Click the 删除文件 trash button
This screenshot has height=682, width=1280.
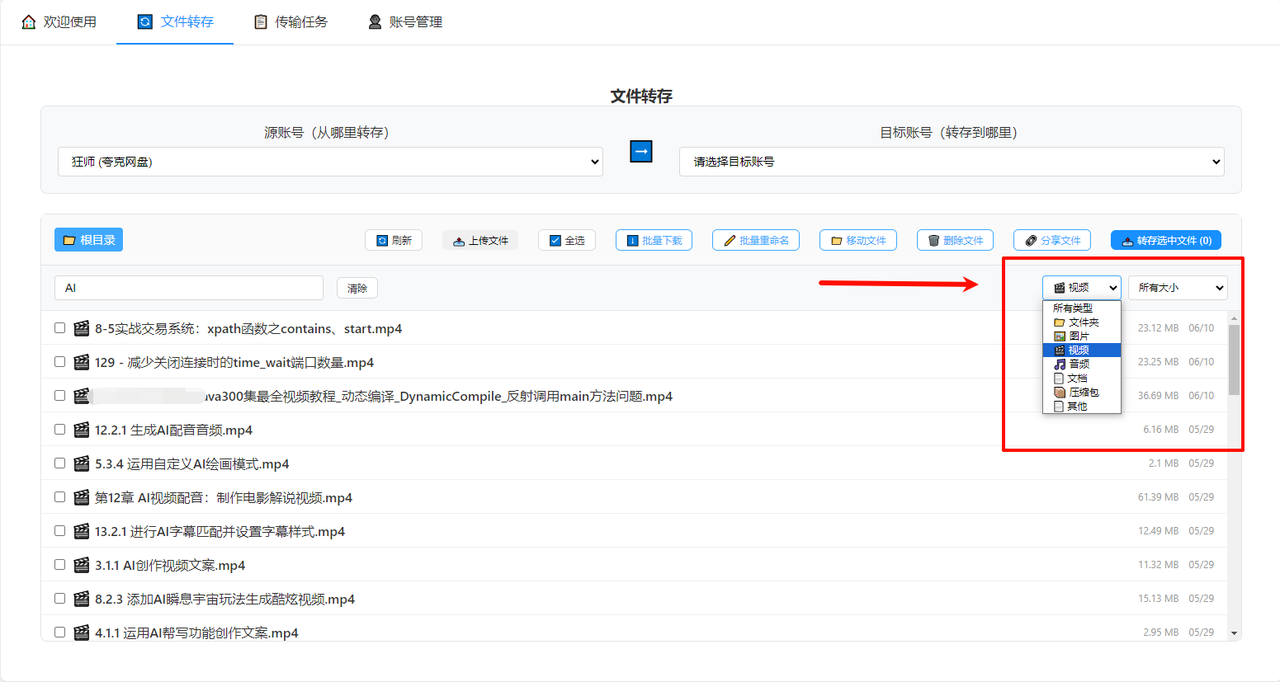pyautogui.click(x=955, y=240)
